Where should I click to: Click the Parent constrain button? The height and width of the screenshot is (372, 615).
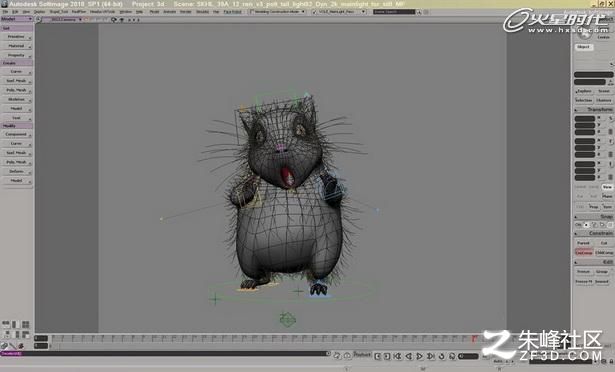coord(584,243)
